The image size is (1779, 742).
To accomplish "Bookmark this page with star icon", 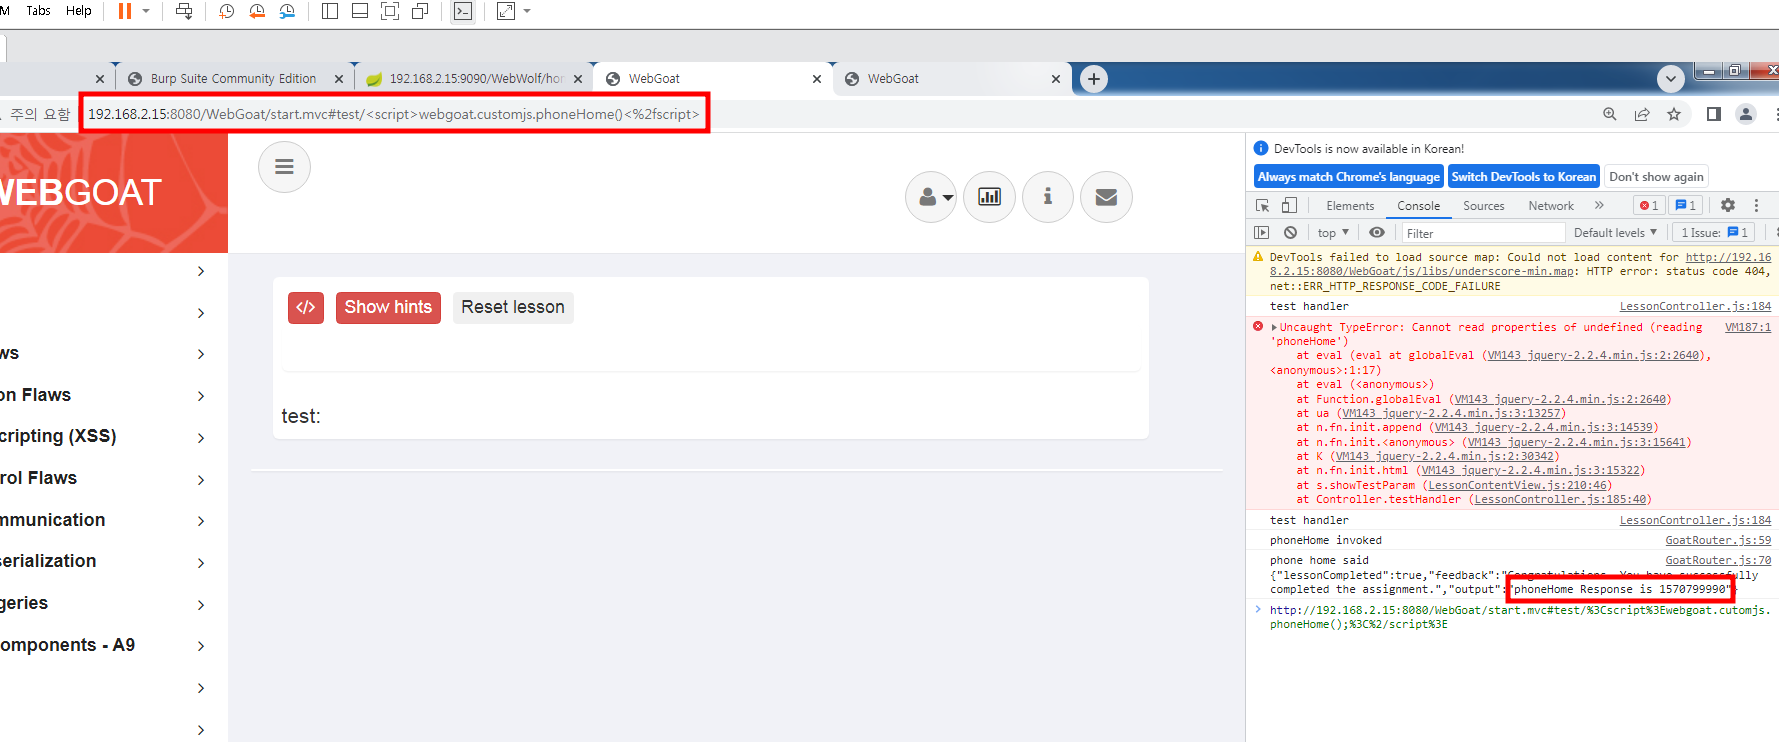I will click(x=1674, y=114).
